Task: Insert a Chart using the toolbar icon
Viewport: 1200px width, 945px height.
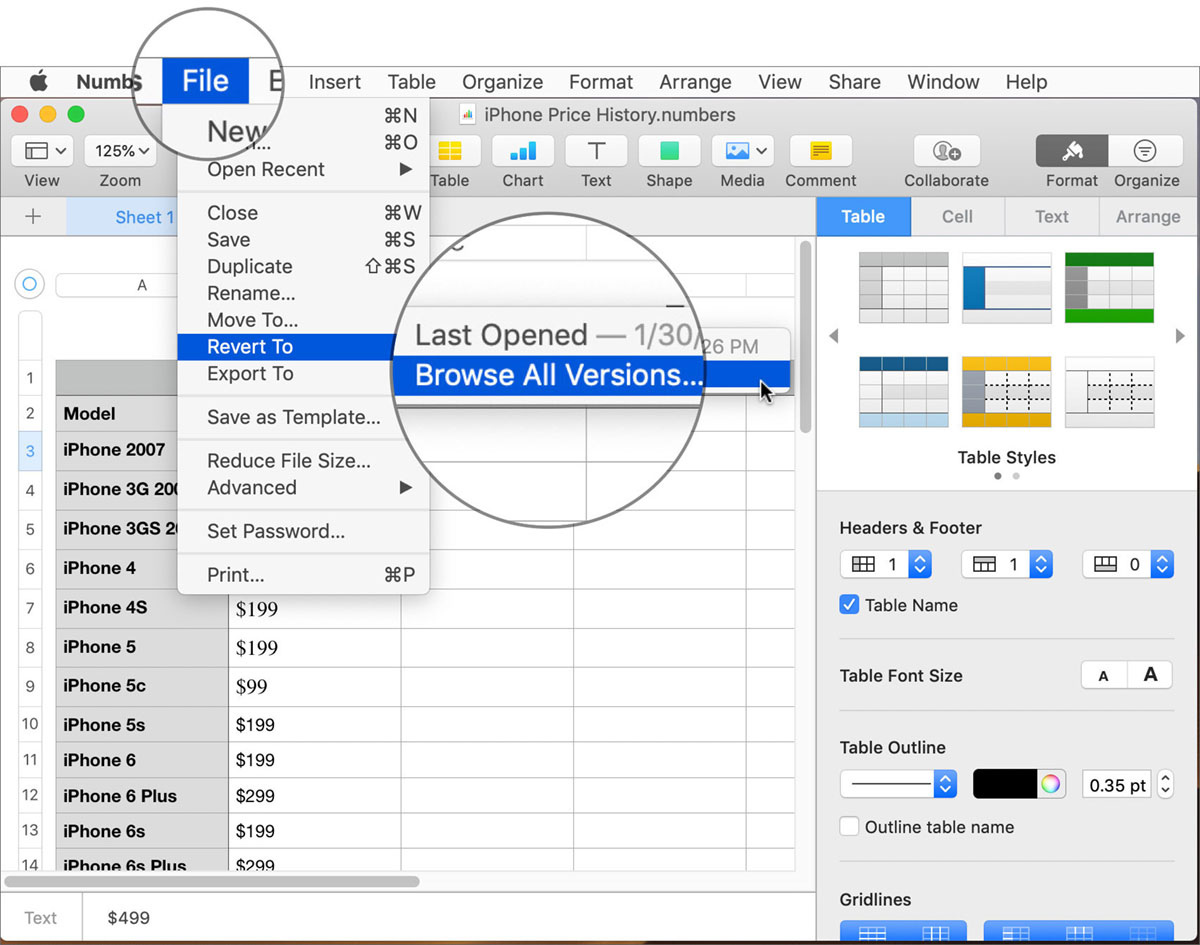Action: [x=522, y=152]
